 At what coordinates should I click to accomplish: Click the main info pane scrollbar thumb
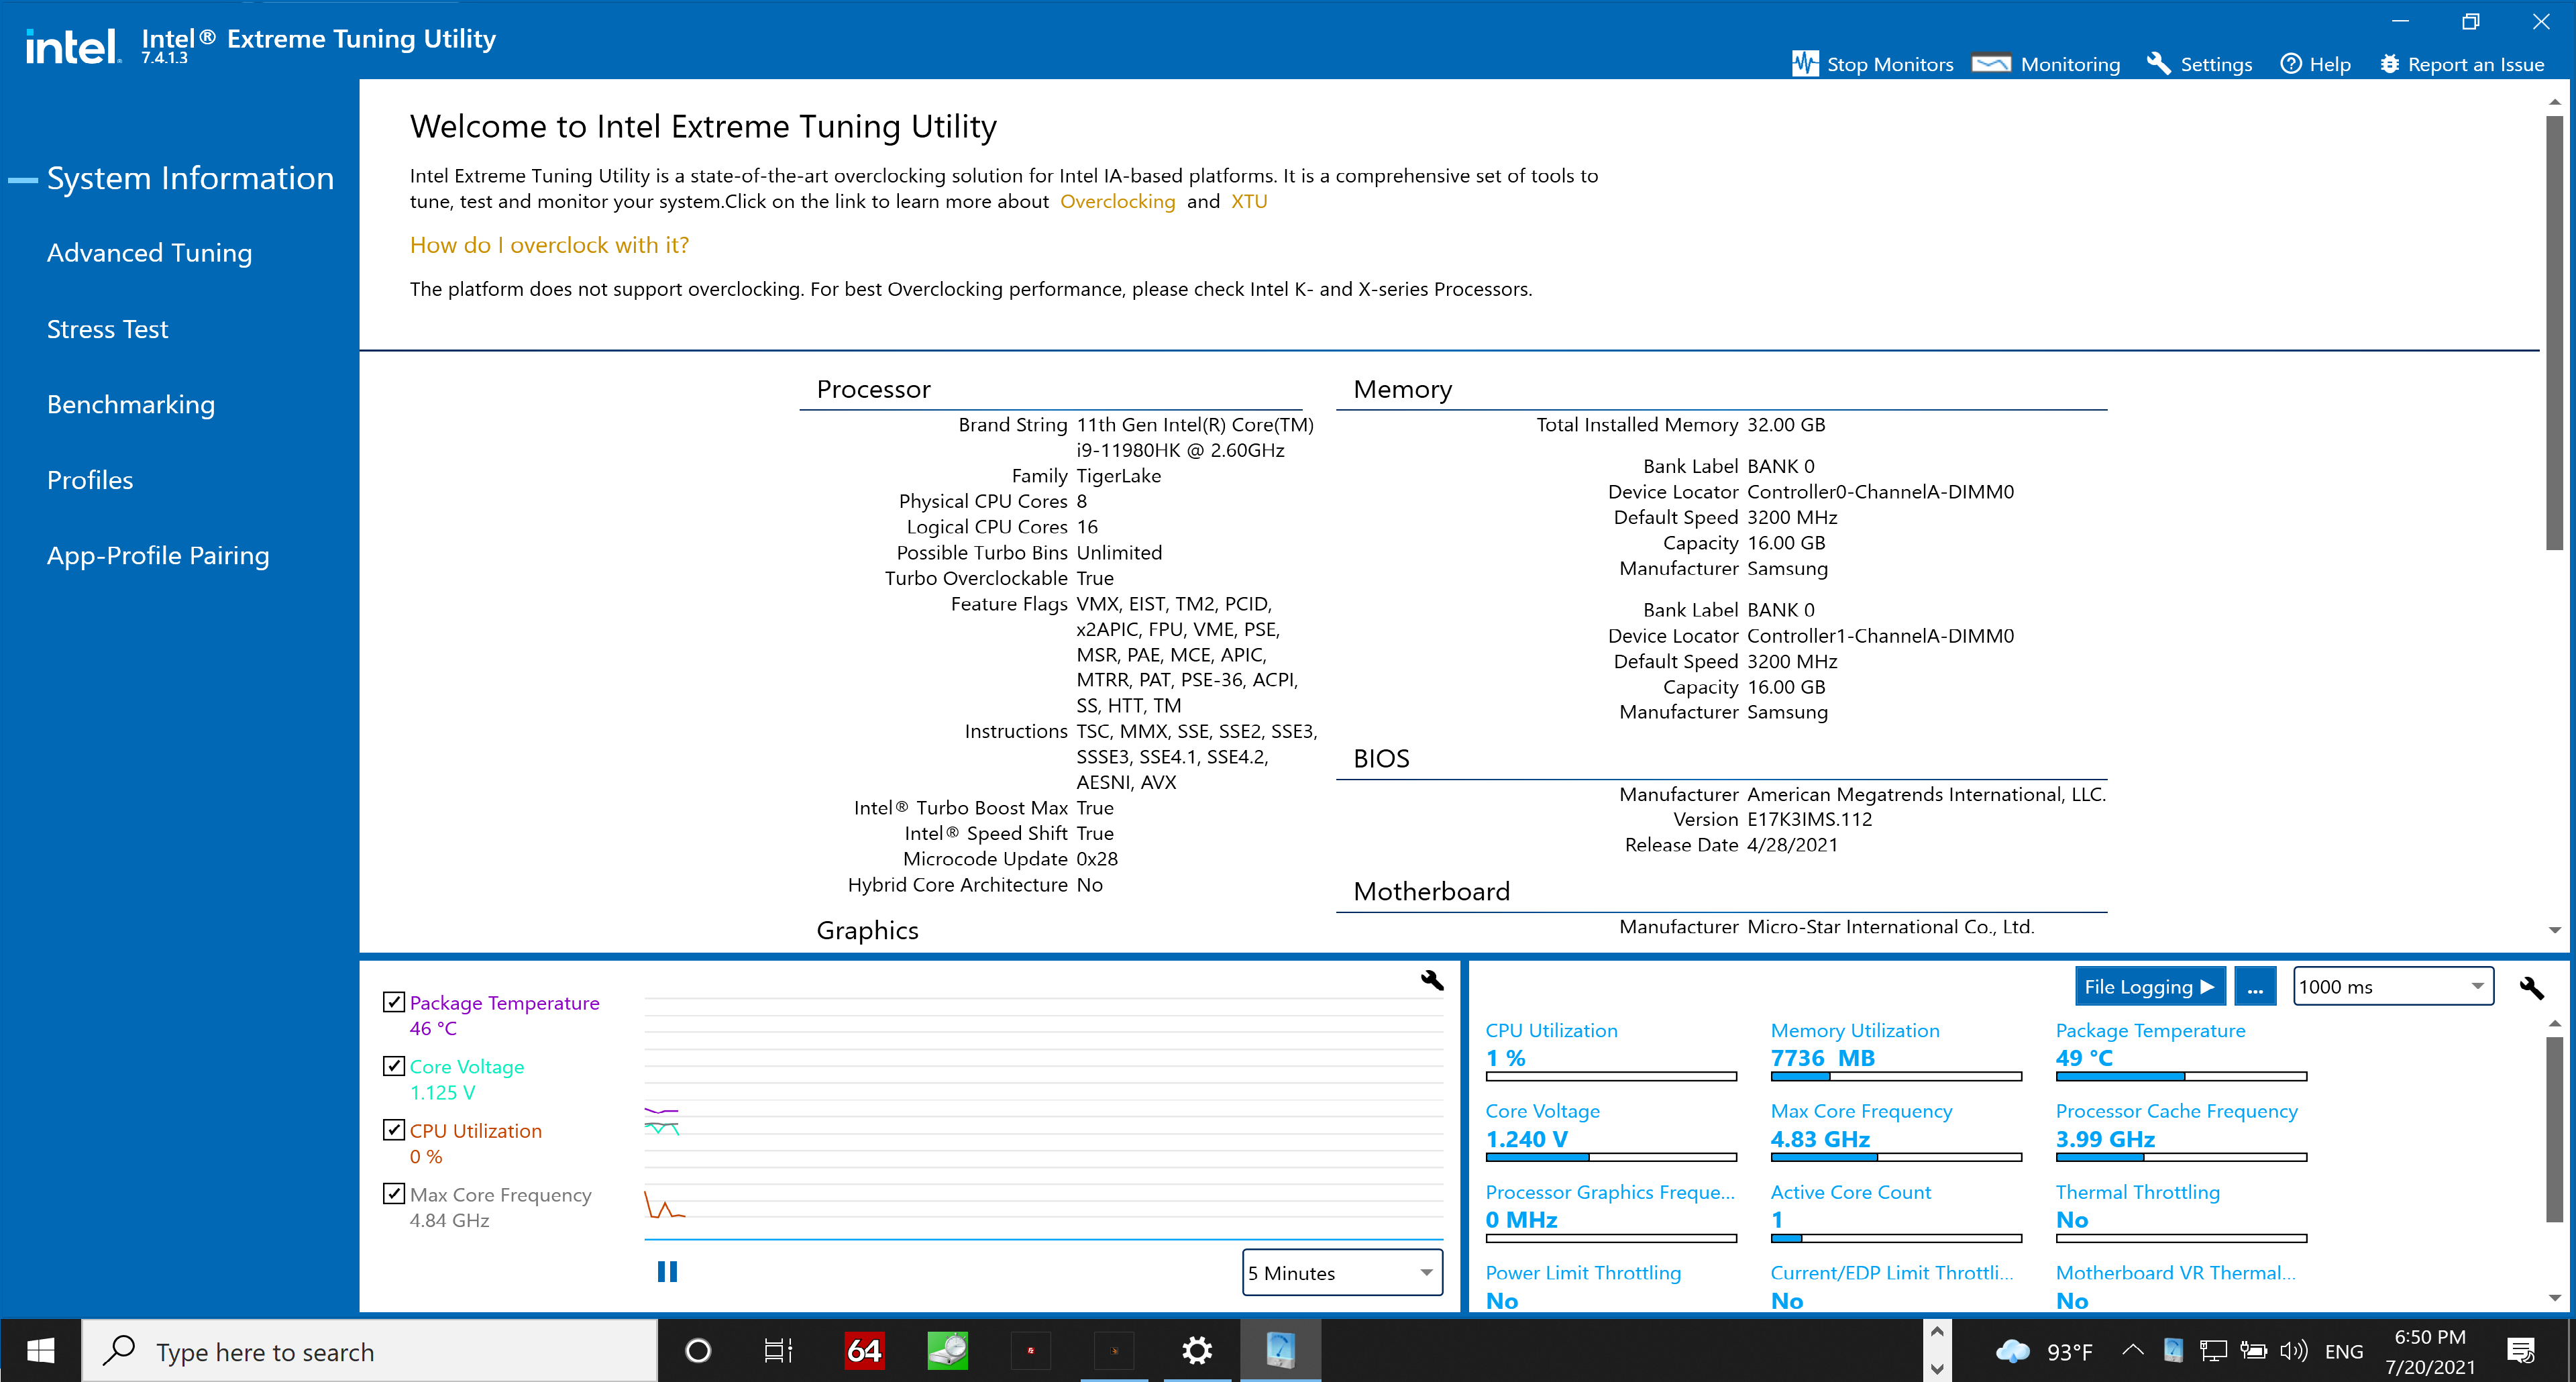(x=2554, y=333)
